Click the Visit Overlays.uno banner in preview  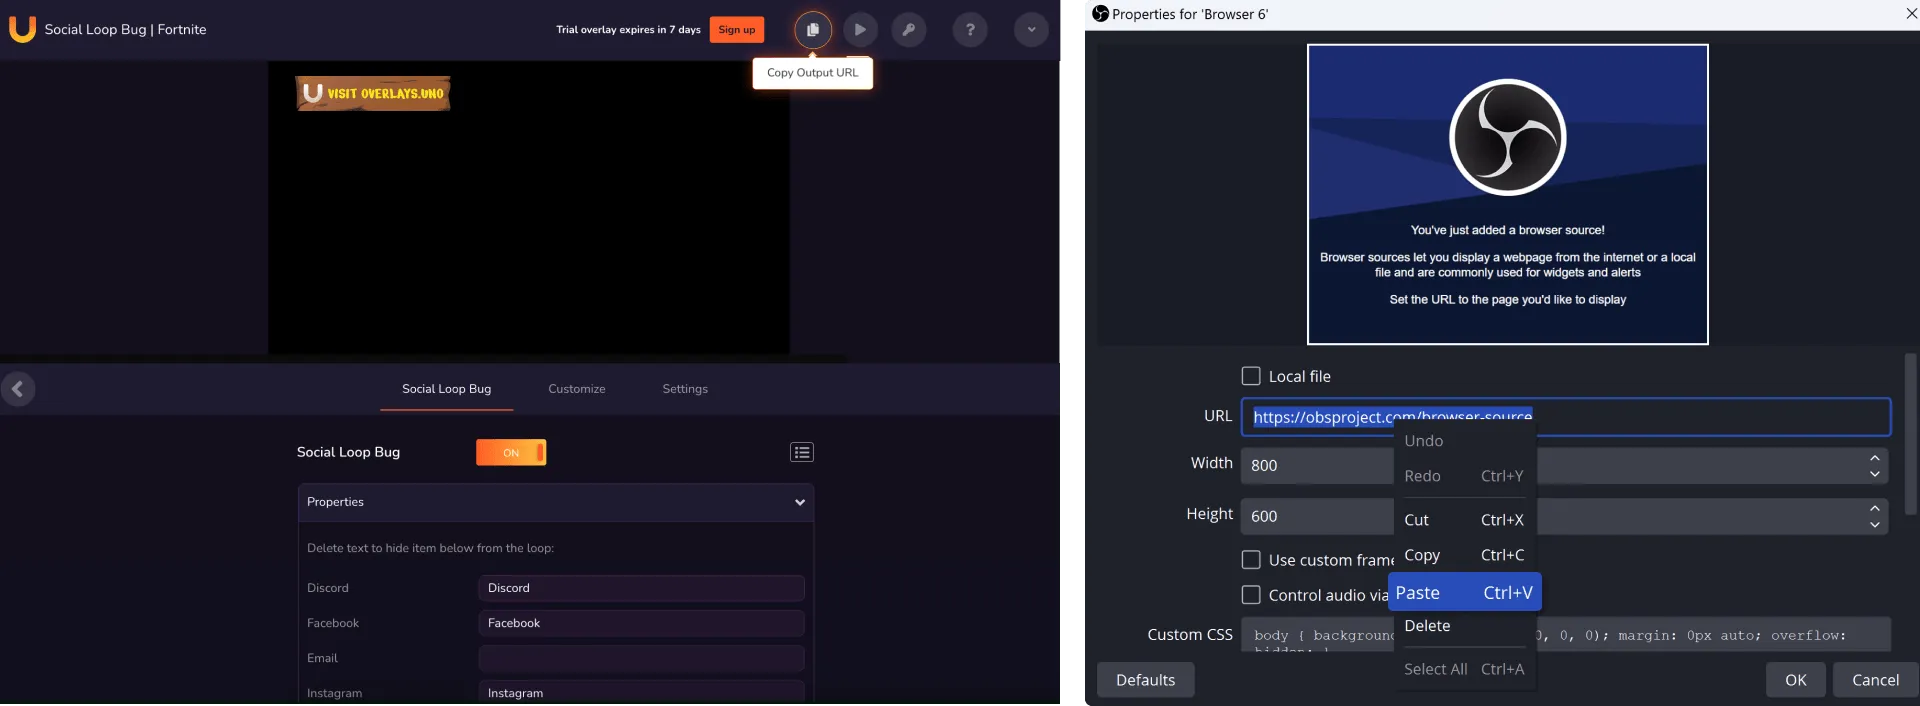click(x=373, y=93)
